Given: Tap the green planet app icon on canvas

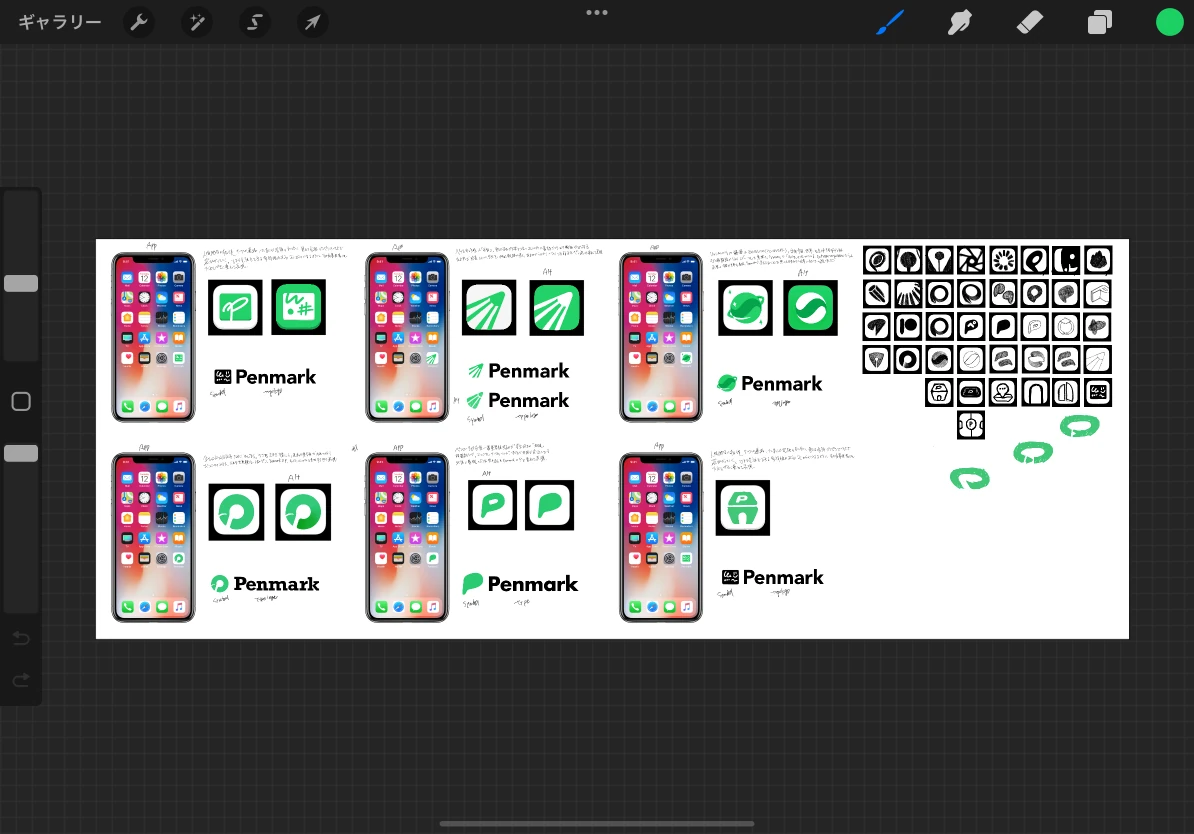Looking at the screenshot, I should pyautogui.click(x=745, y=308).
